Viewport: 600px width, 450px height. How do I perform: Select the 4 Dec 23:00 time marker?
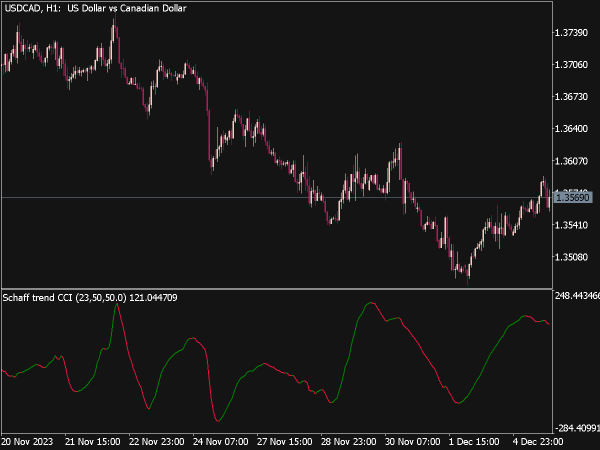(538, 441)
